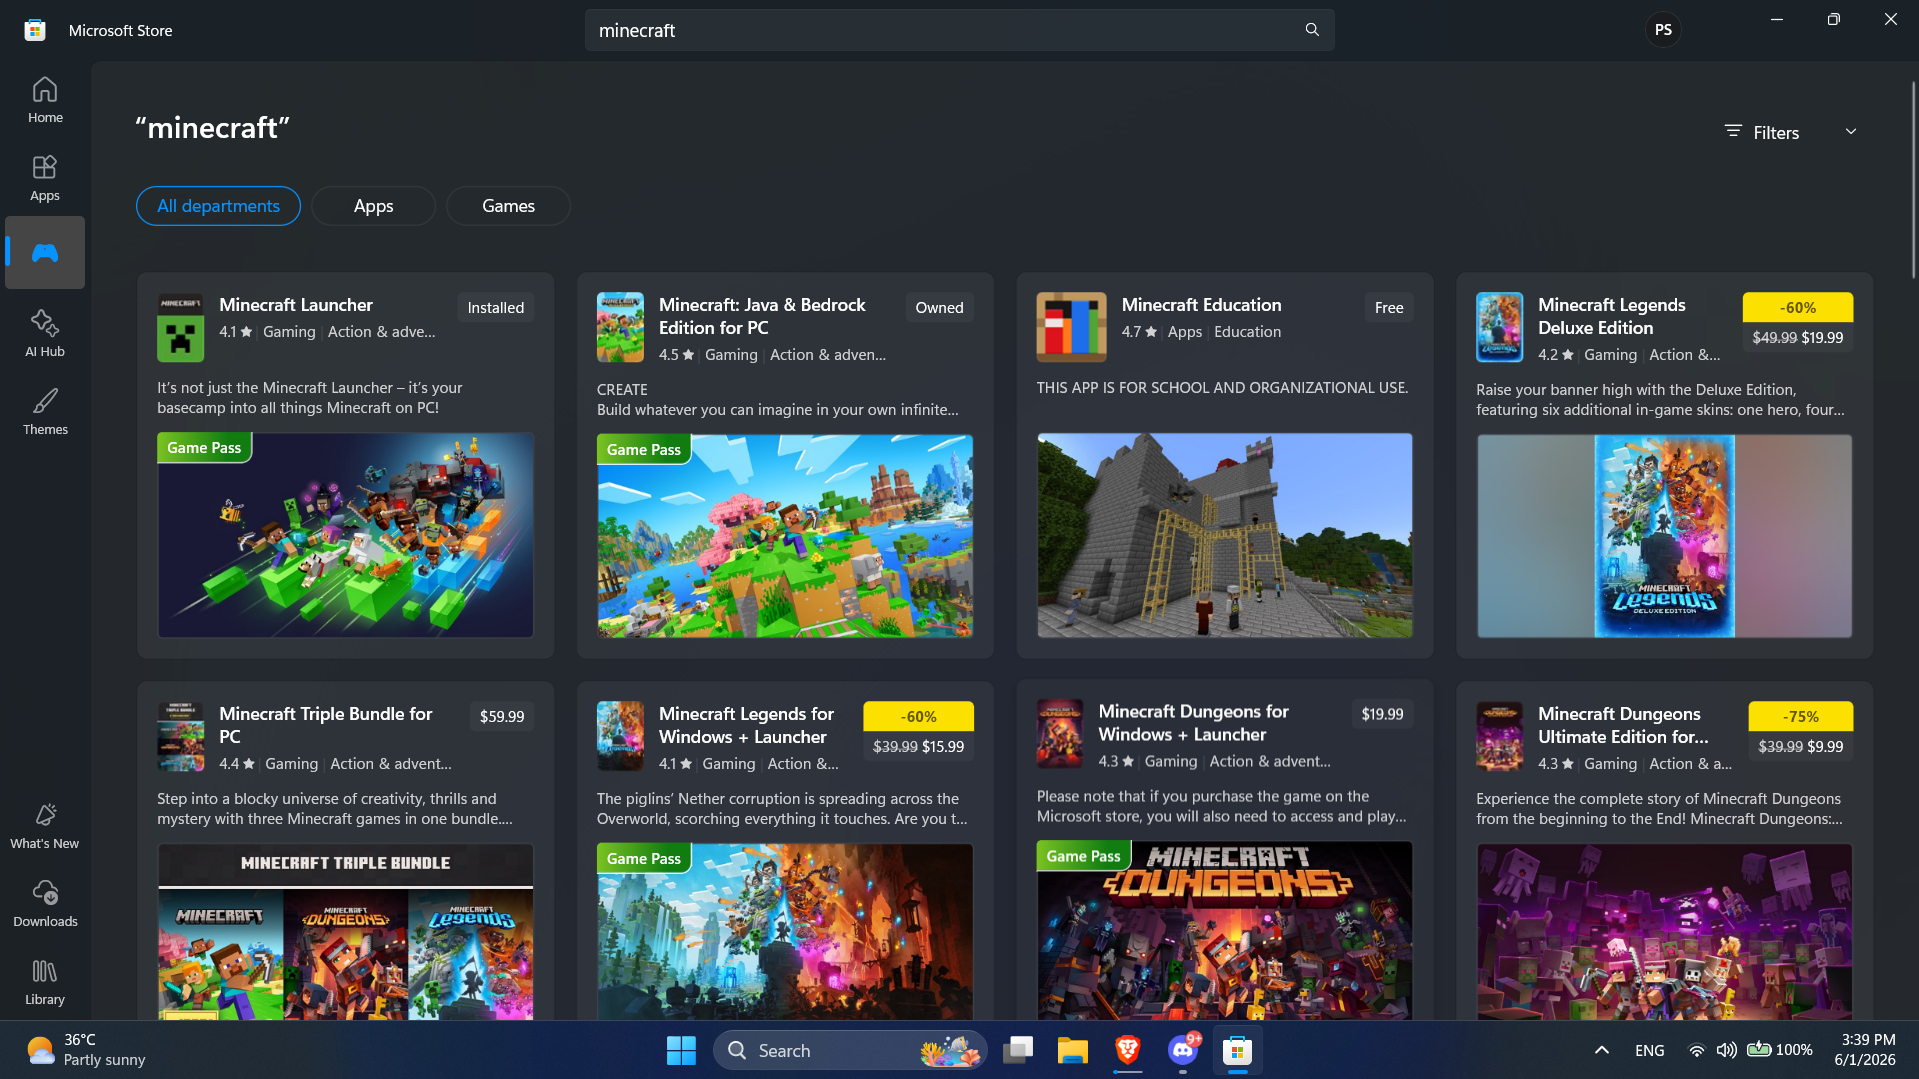
Task: Open Task View on the taskbar
Action: [x=1018, y=1050]
